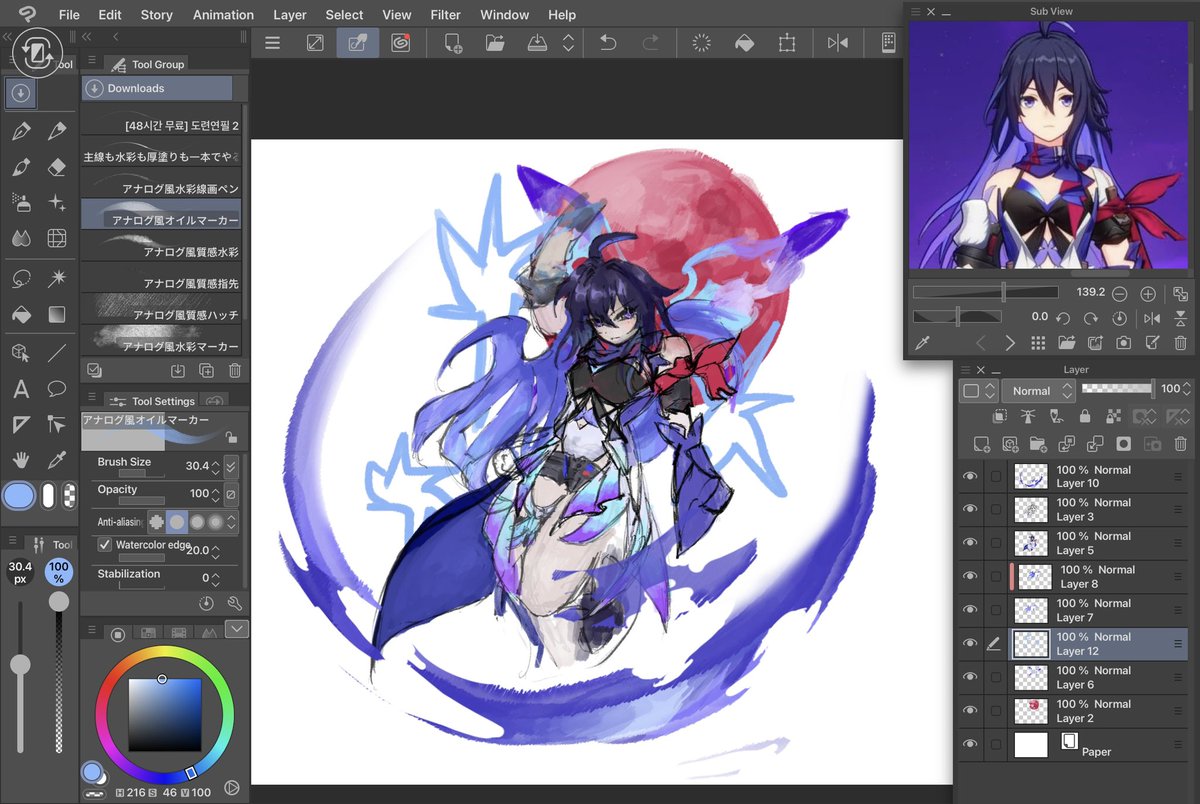Open the Story menu
1200x804 pixels.
pos(157,15)
